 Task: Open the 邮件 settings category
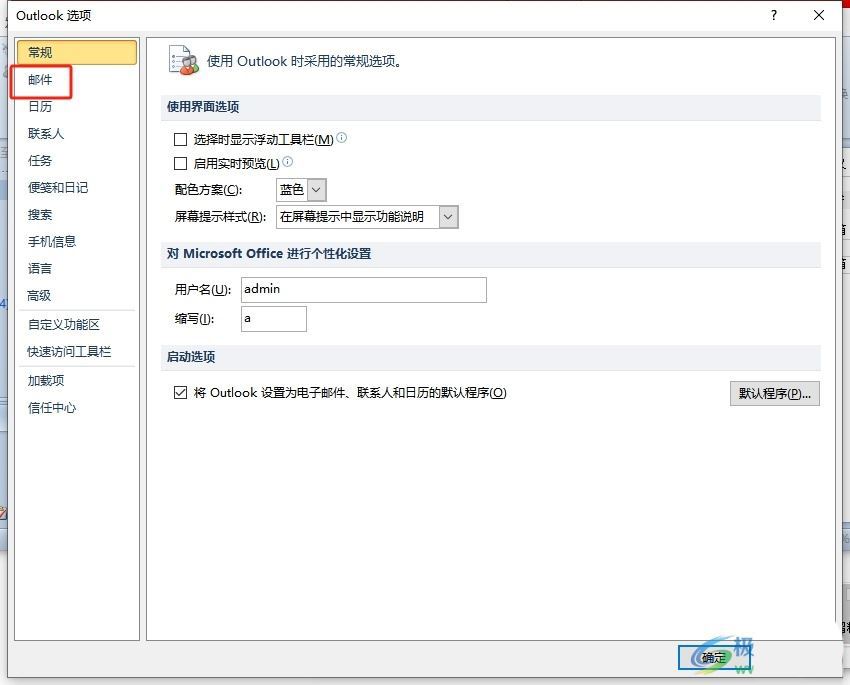tap(40, 79)
